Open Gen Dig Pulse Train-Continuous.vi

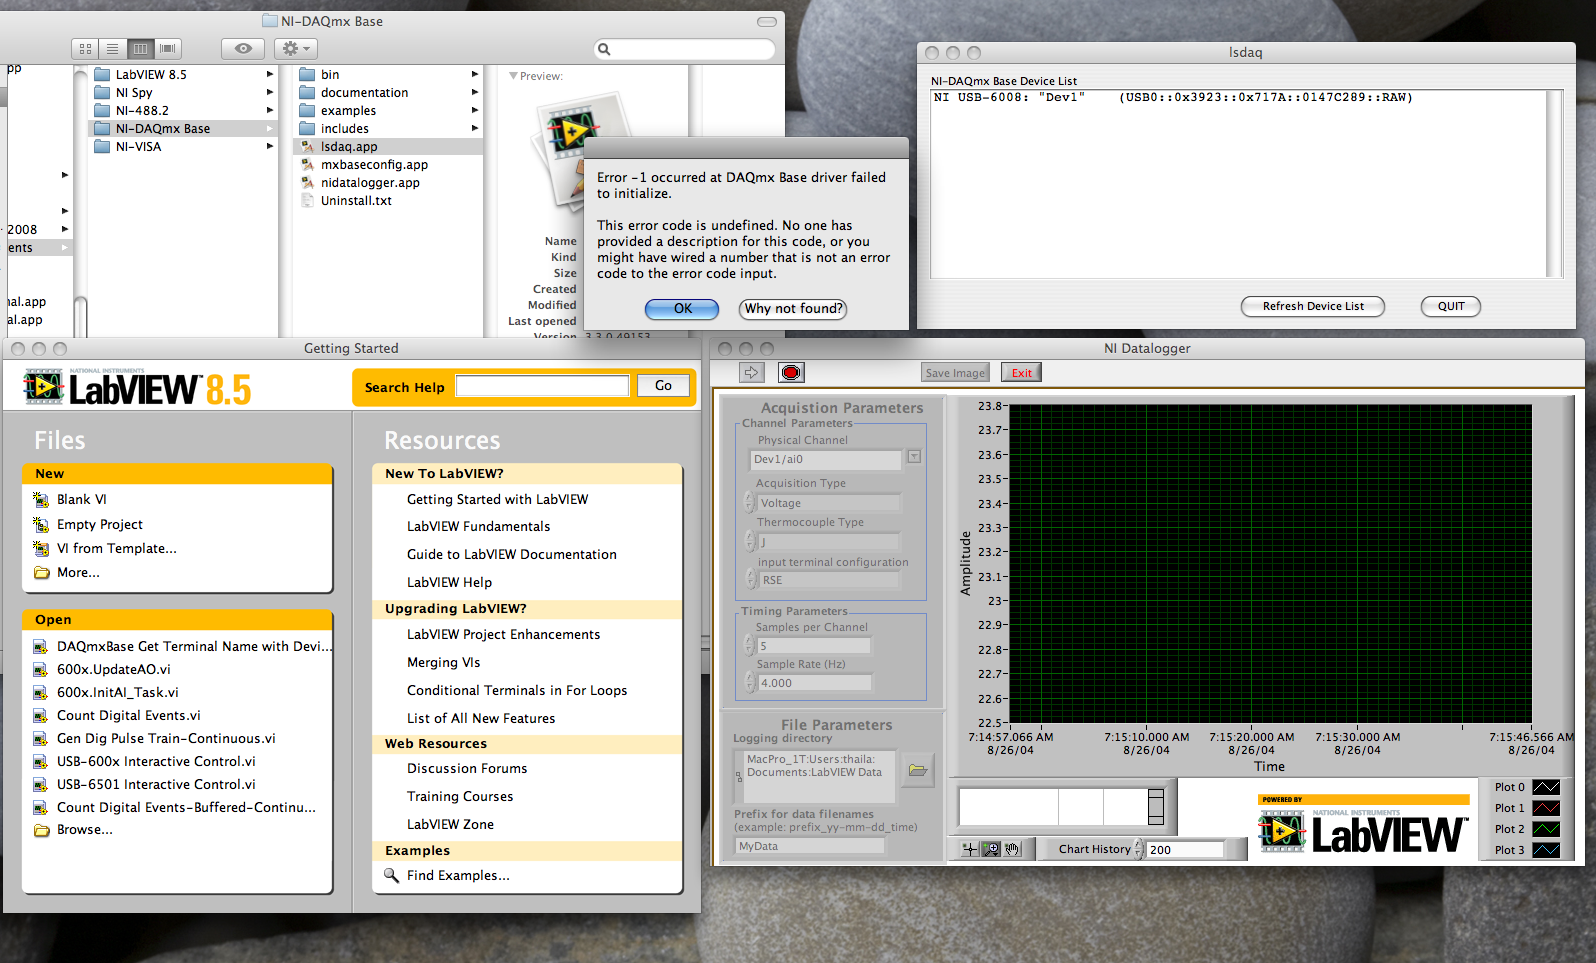tap(166, 738)
